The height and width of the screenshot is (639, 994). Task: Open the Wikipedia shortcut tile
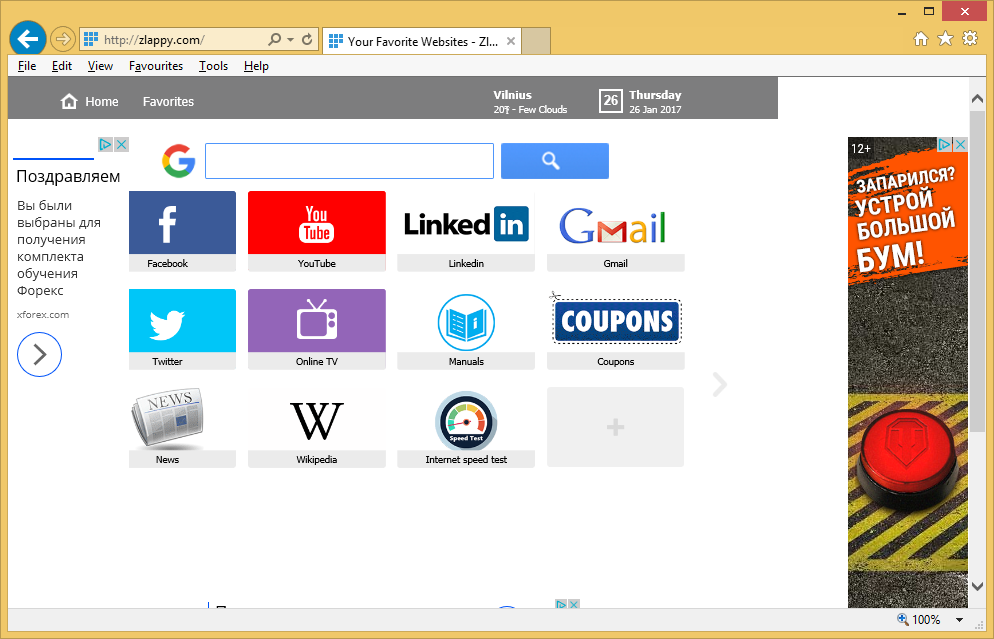coord(316,421)
